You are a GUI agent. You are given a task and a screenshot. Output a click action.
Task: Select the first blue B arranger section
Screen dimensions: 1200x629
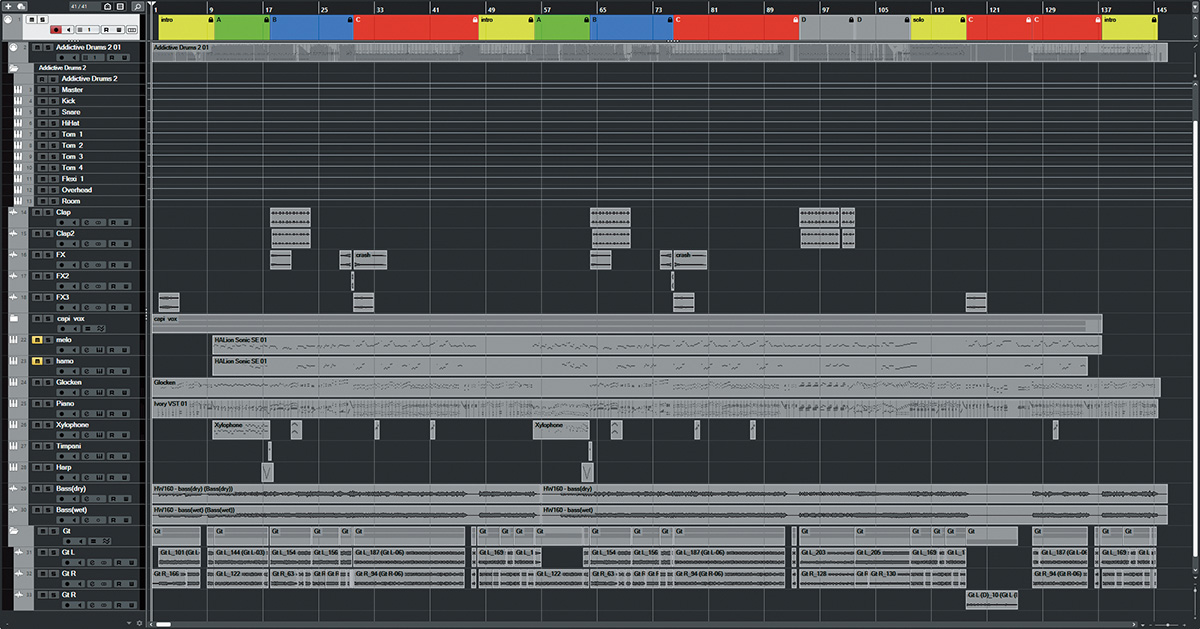pos(311,27)
